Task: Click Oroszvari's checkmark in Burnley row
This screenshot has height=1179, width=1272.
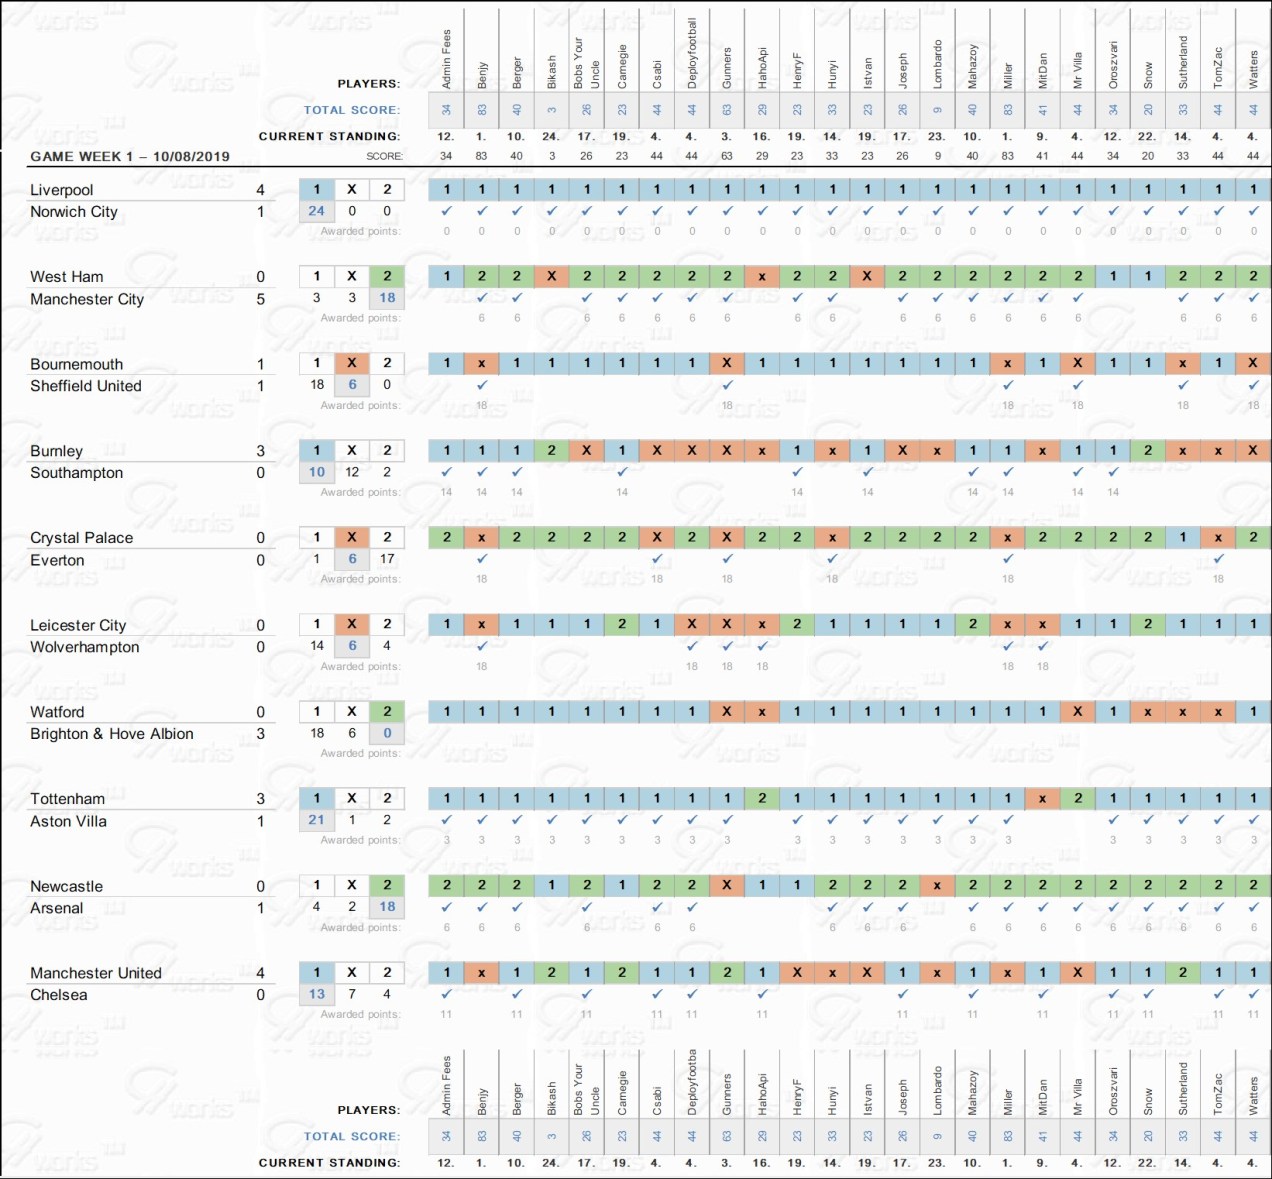Action: [1113, 472]
